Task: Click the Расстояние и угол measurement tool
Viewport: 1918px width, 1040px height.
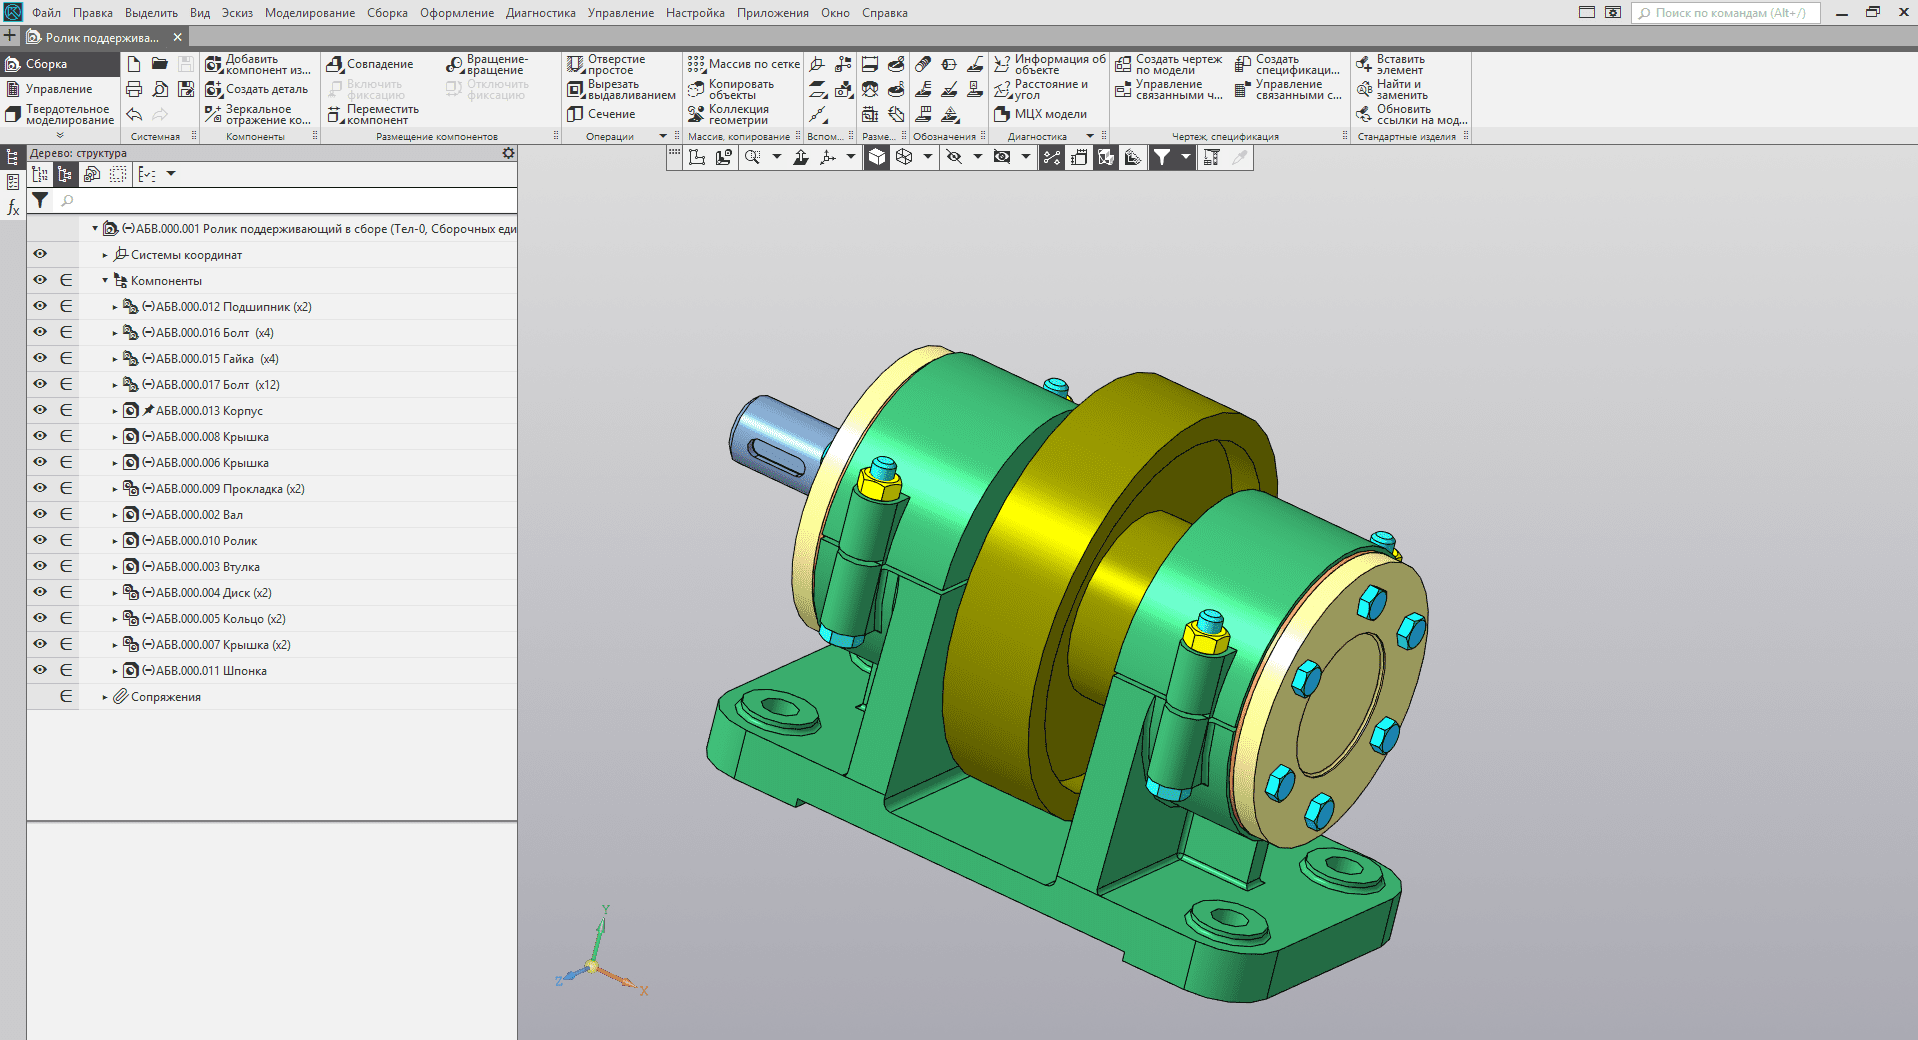Action: (x=1041, y=89)
